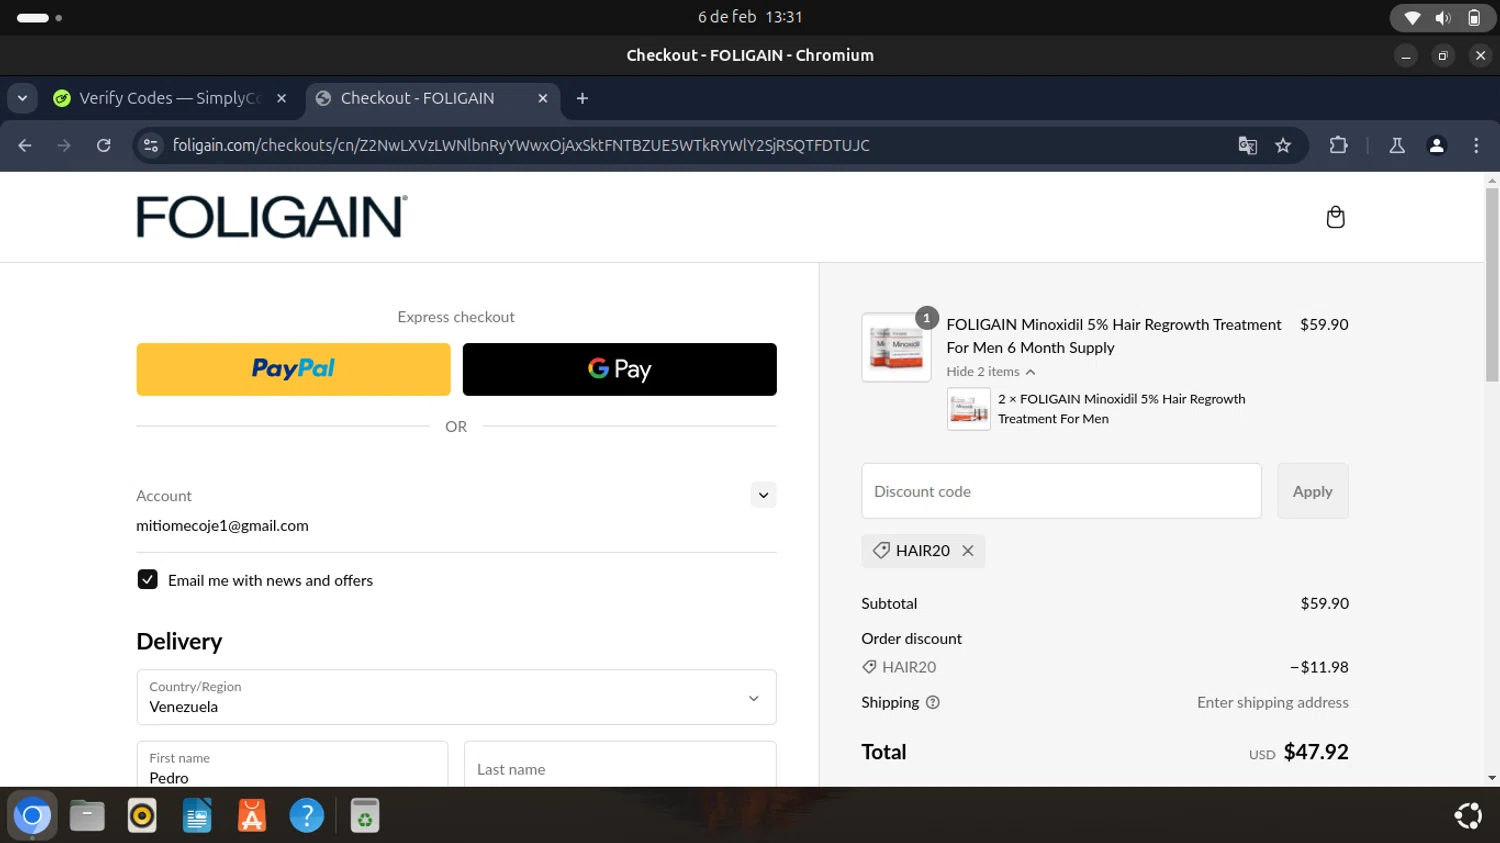Open Help in the dock
Viewport: 1500px width, 843px height.
tap(307, 816)
